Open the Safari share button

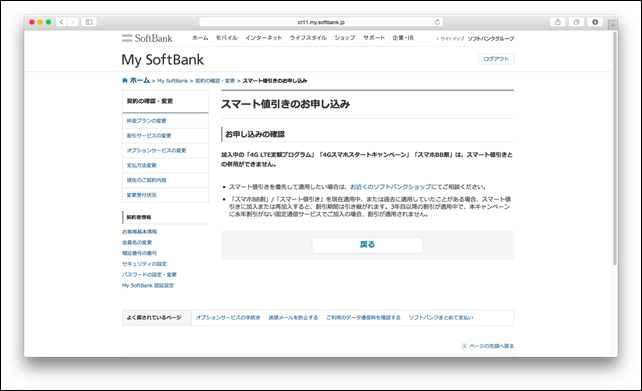point(558,22)
